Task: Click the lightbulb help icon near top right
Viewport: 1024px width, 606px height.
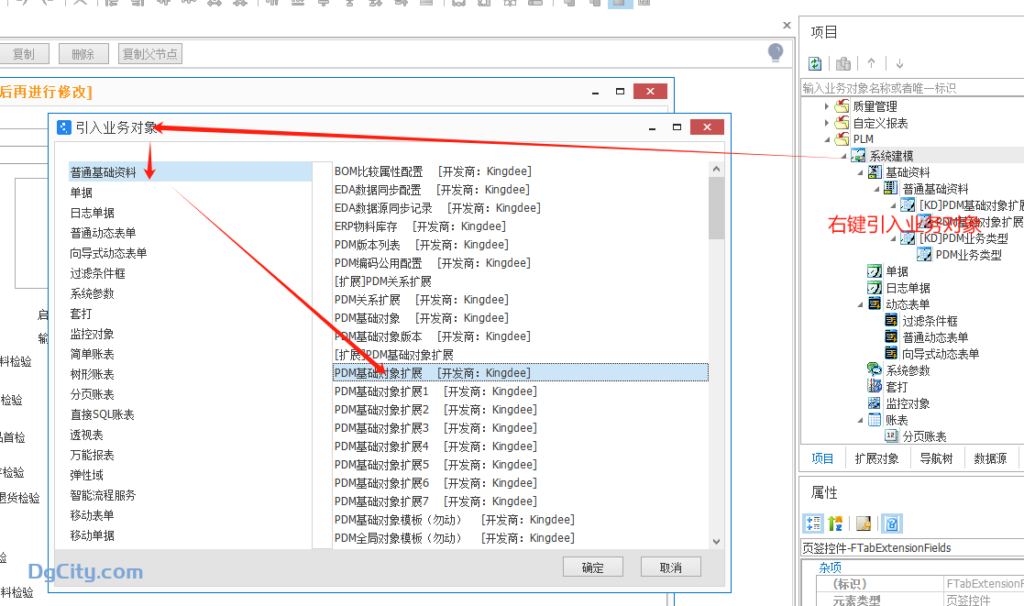Action: (775, 52)
